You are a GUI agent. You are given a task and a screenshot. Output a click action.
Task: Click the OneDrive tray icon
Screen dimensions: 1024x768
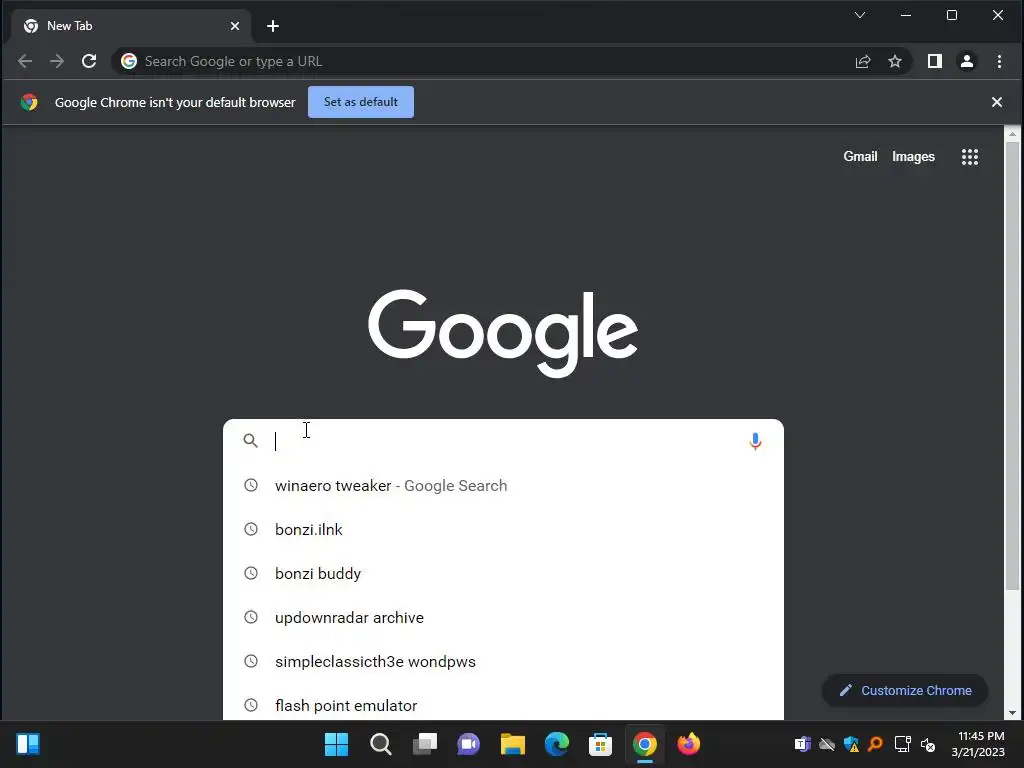pyautogui.click(x=827, y=744)
